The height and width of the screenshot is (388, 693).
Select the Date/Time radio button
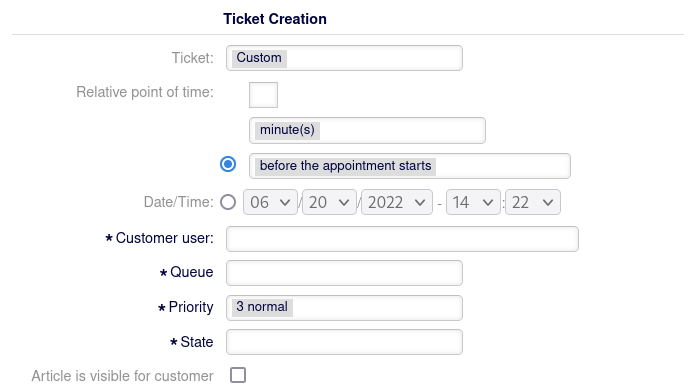[228, 202]
